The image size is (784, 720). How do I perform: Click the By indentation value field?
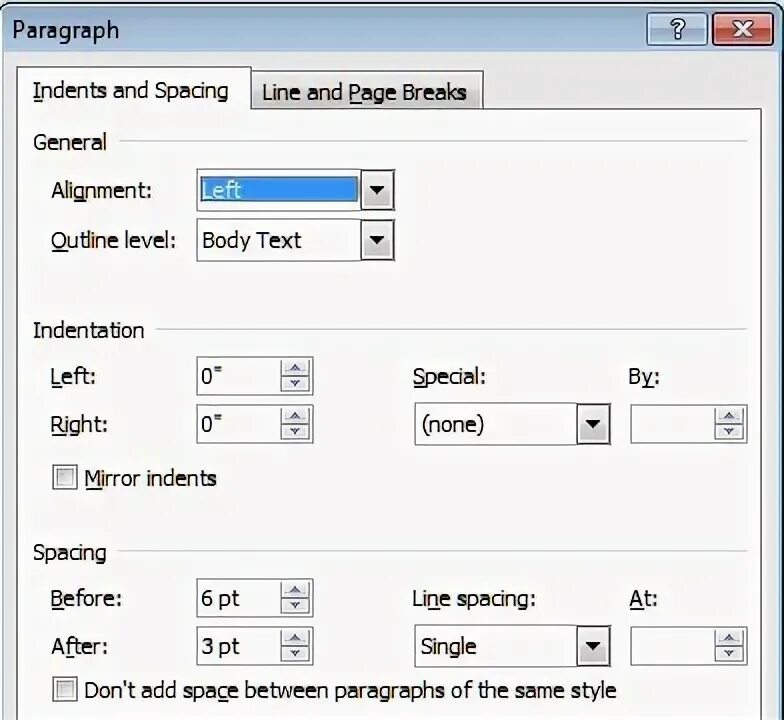pos(672,424)
